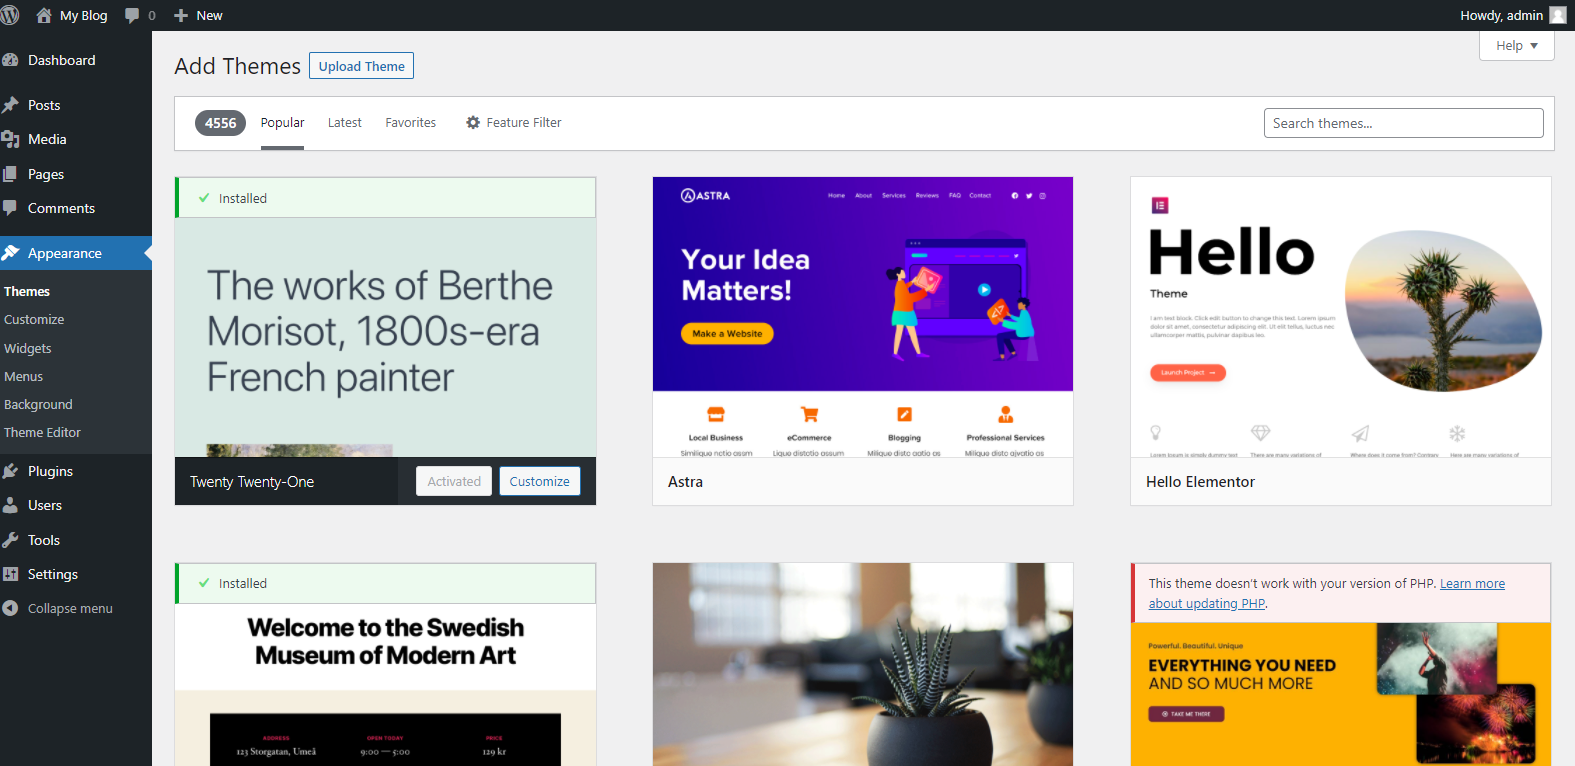
Task: Click the Users person icon
Action: 11,505
